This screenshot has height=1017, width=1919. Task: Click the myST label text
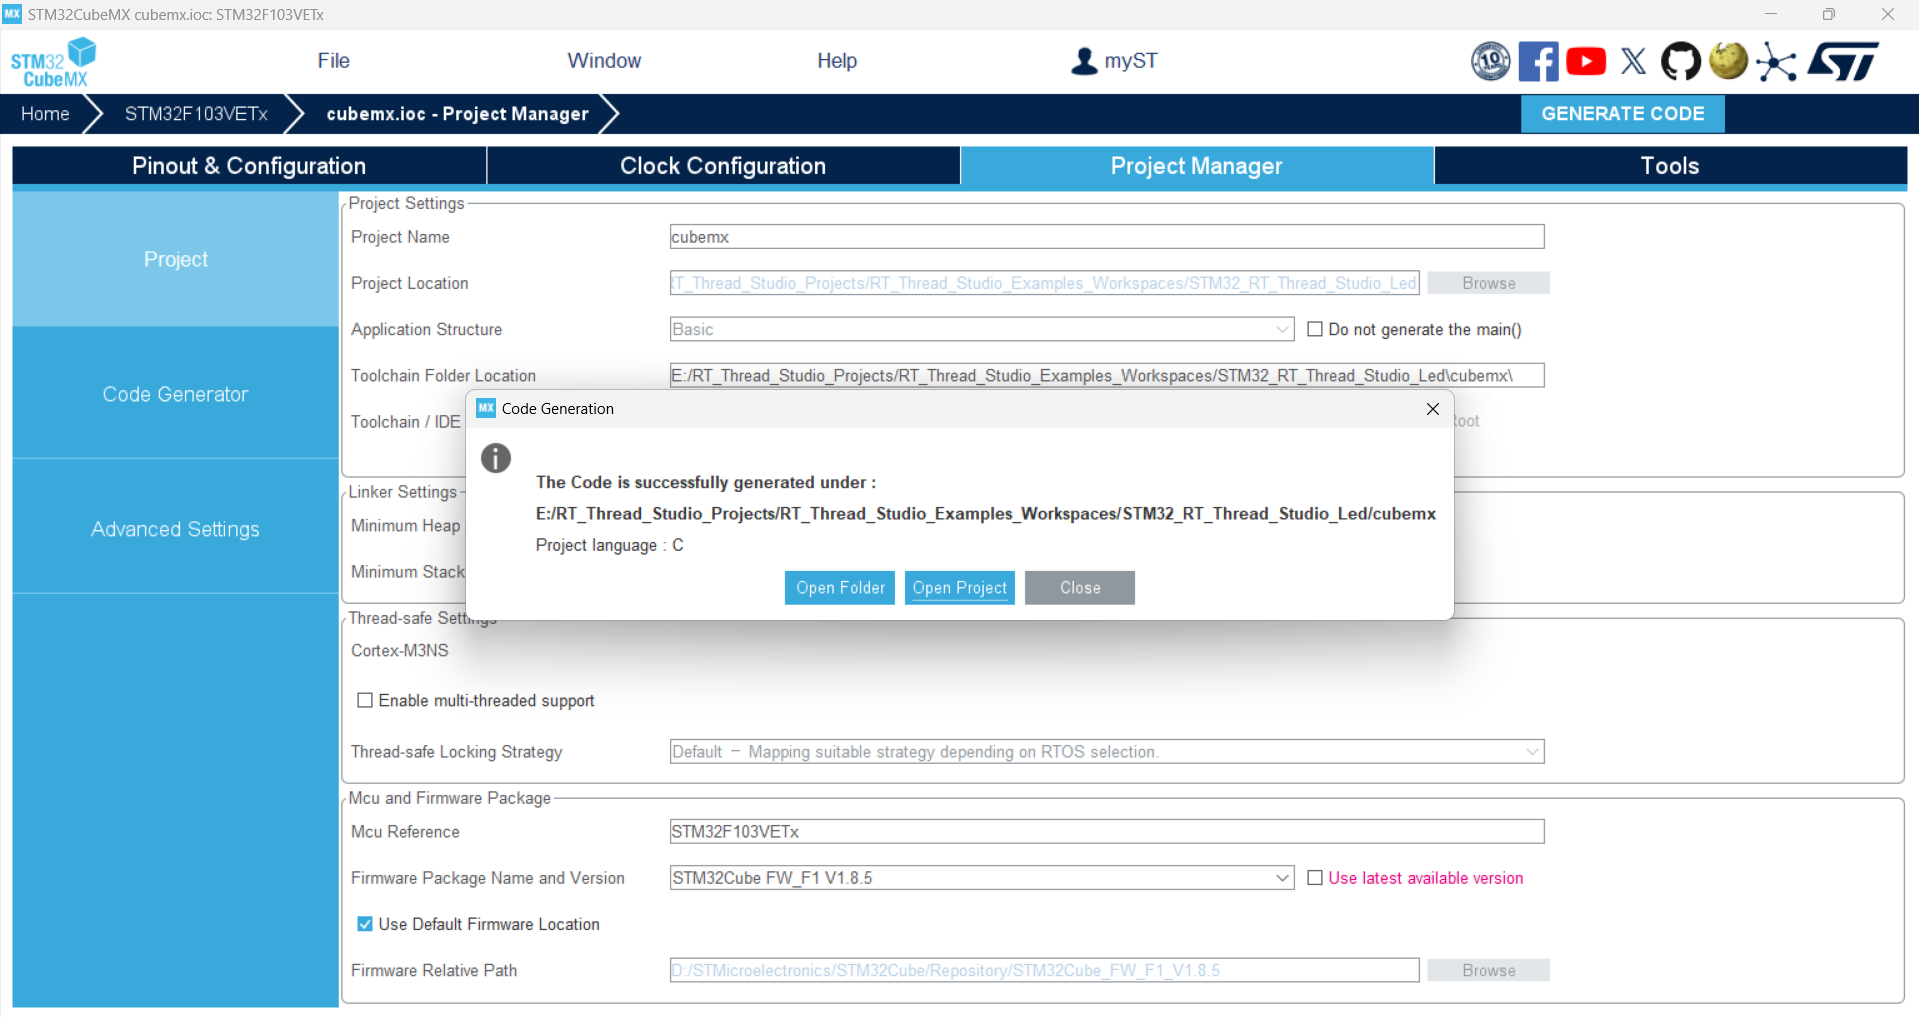click(1131, 61)
